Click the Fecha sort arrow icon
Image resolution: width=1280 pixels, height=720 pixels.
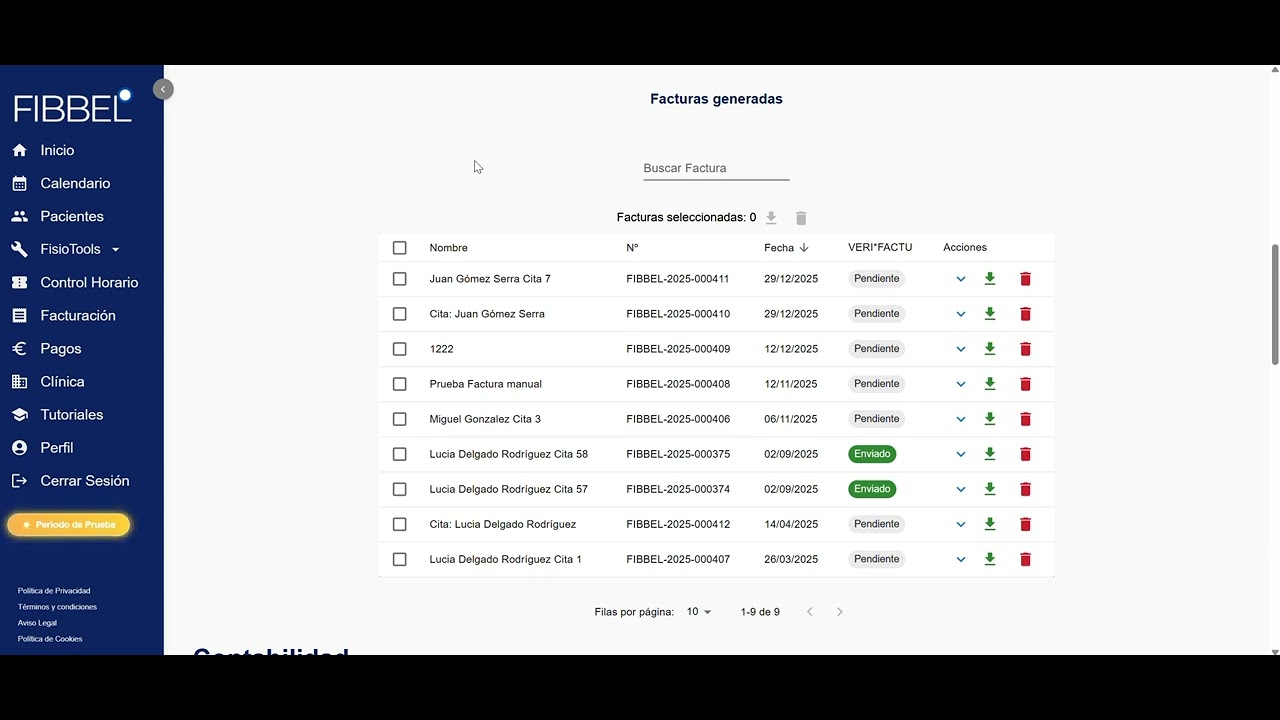(804, 248)
